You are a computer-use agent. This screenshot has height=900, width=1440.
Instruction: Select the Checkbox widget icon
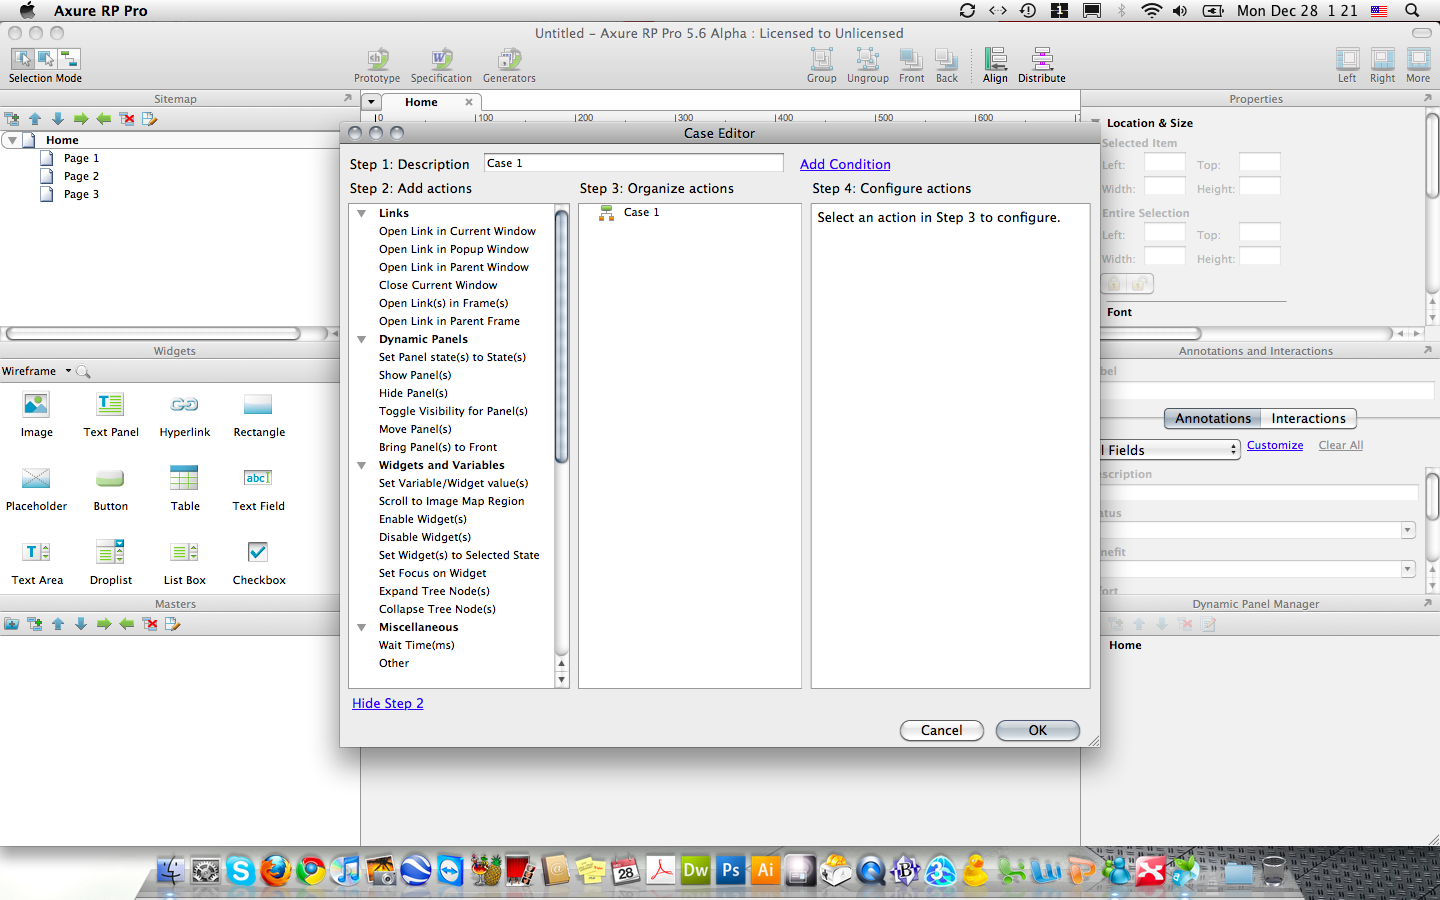pos(258,552)
